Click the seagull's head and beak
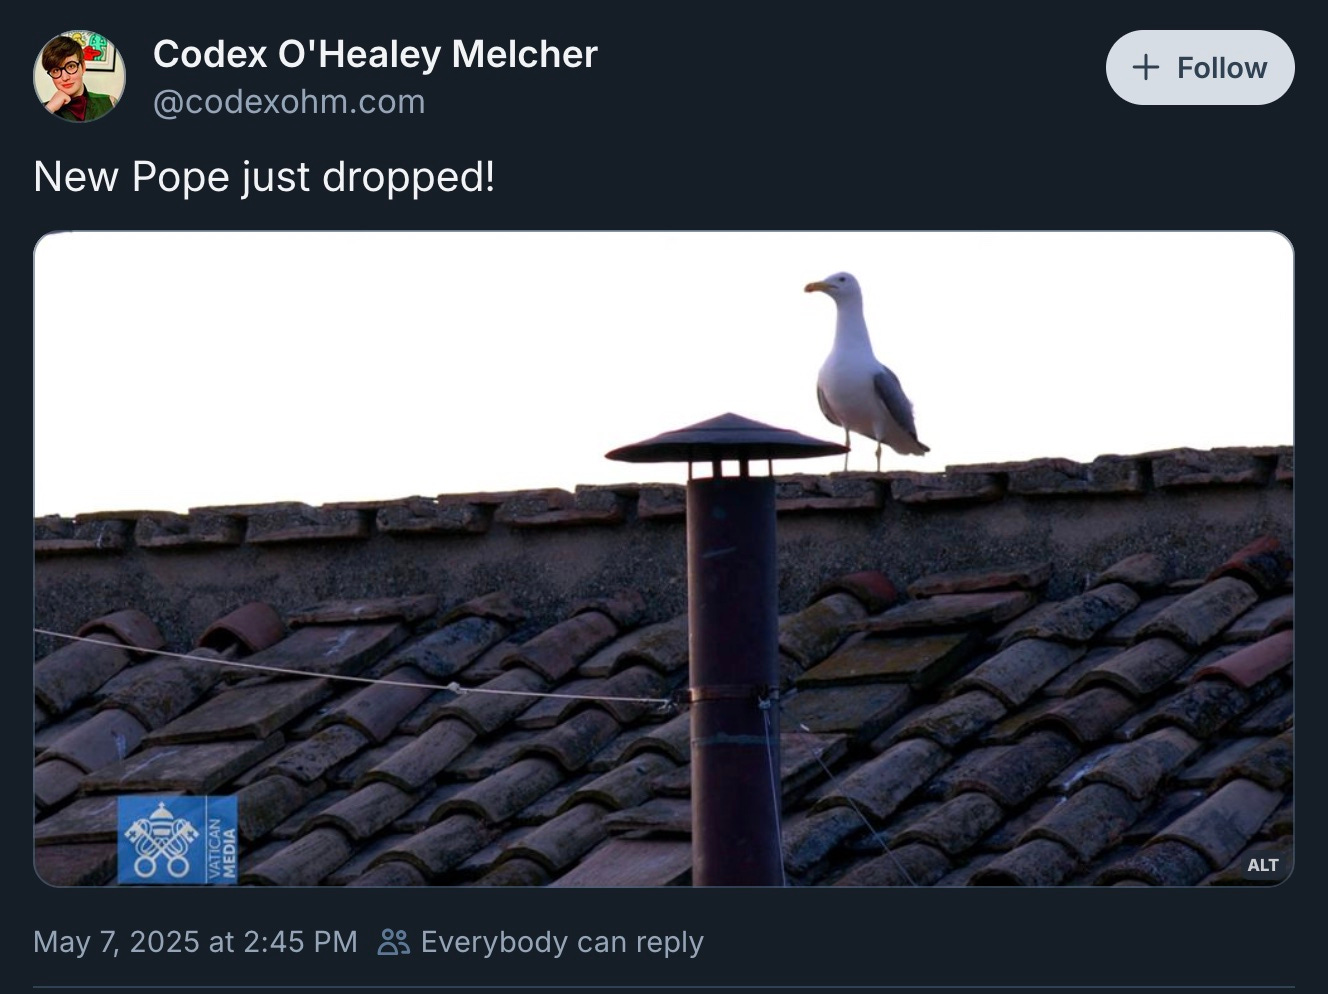 pos(834,288)
